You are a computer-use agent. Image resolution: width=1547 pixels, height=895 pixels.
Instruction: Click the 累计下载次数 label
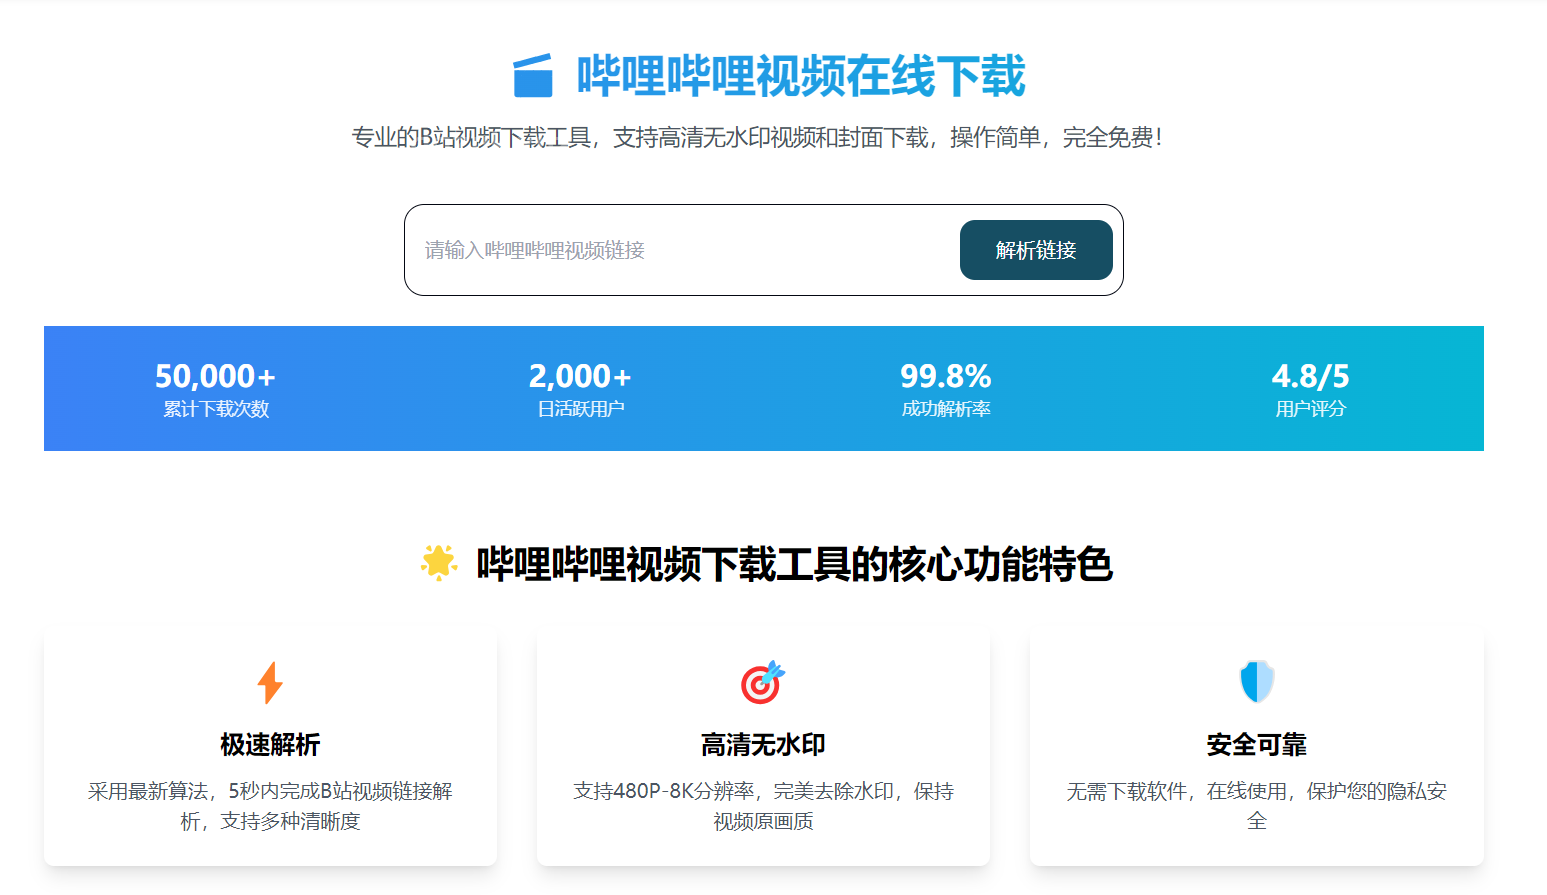pyautogui.click(x=216, y=409)
